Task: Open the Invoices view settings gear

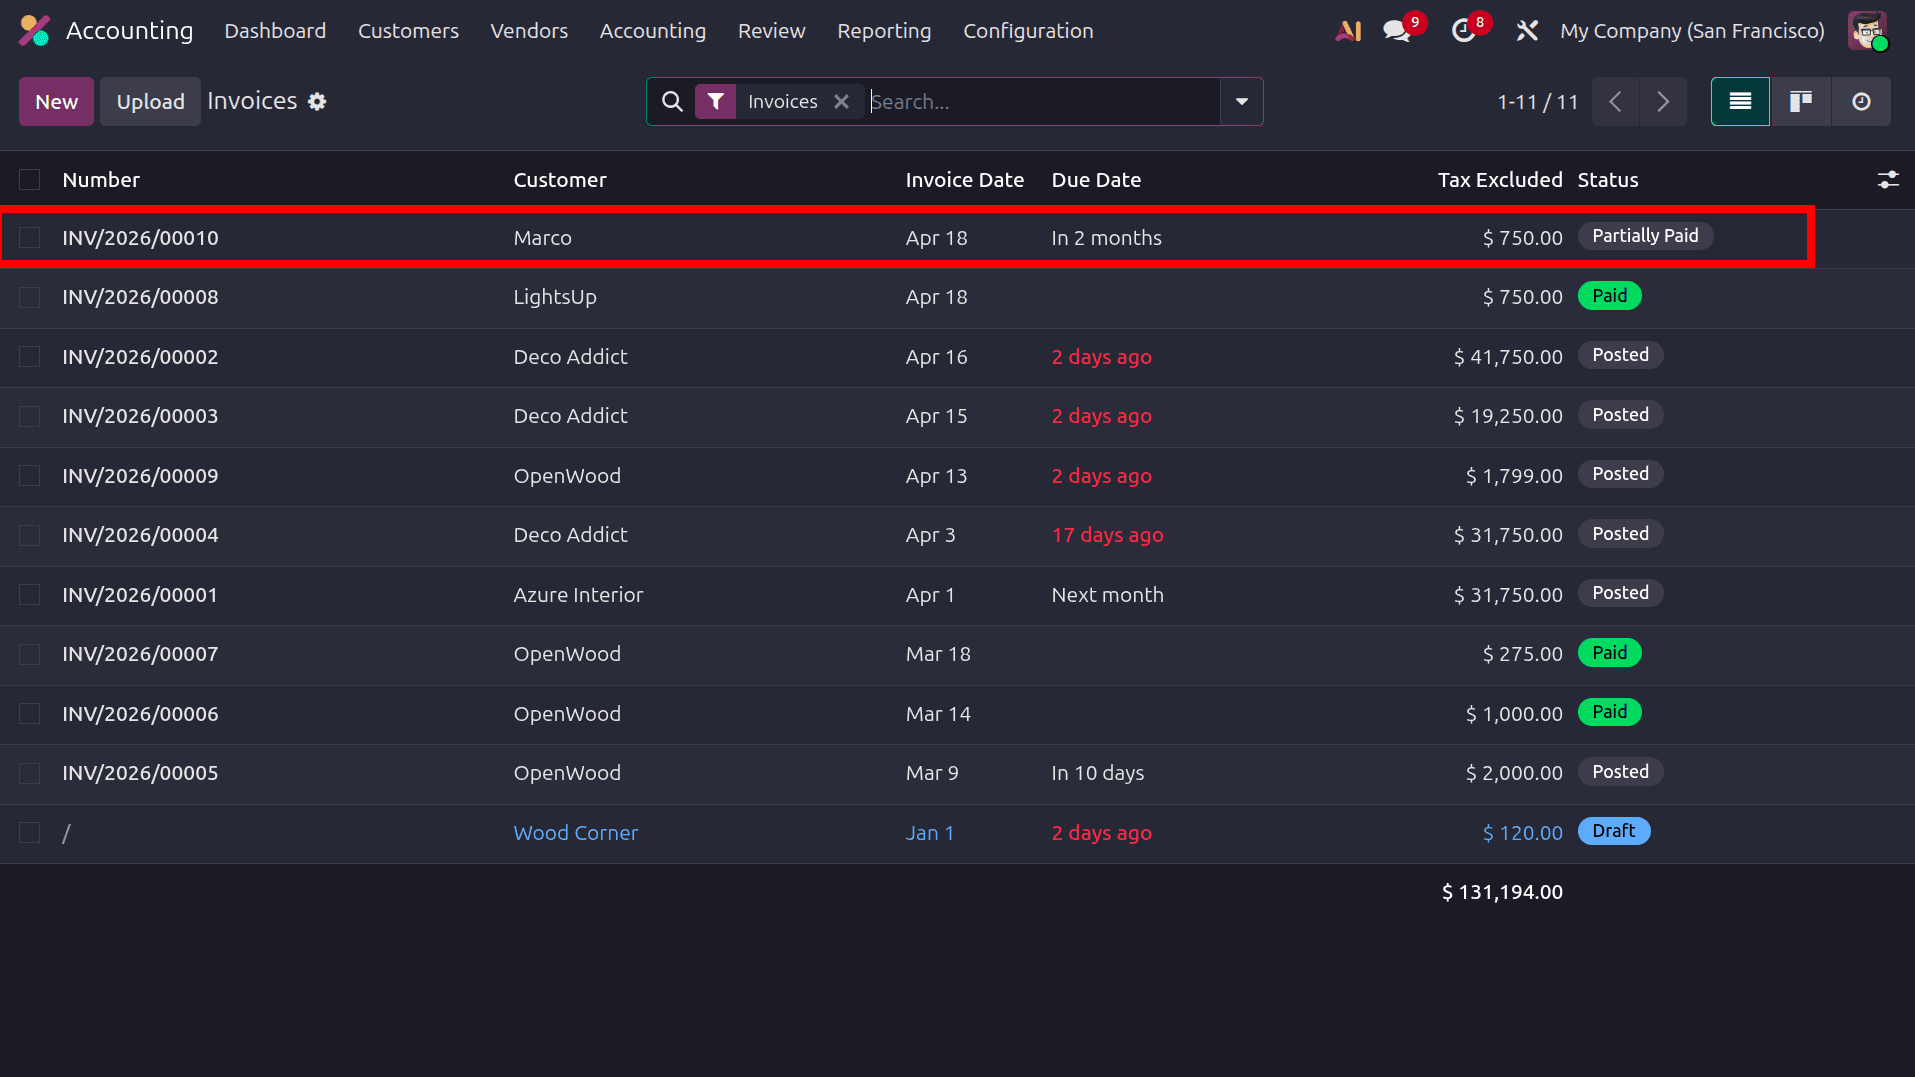Action: click(x=317, y=101)
